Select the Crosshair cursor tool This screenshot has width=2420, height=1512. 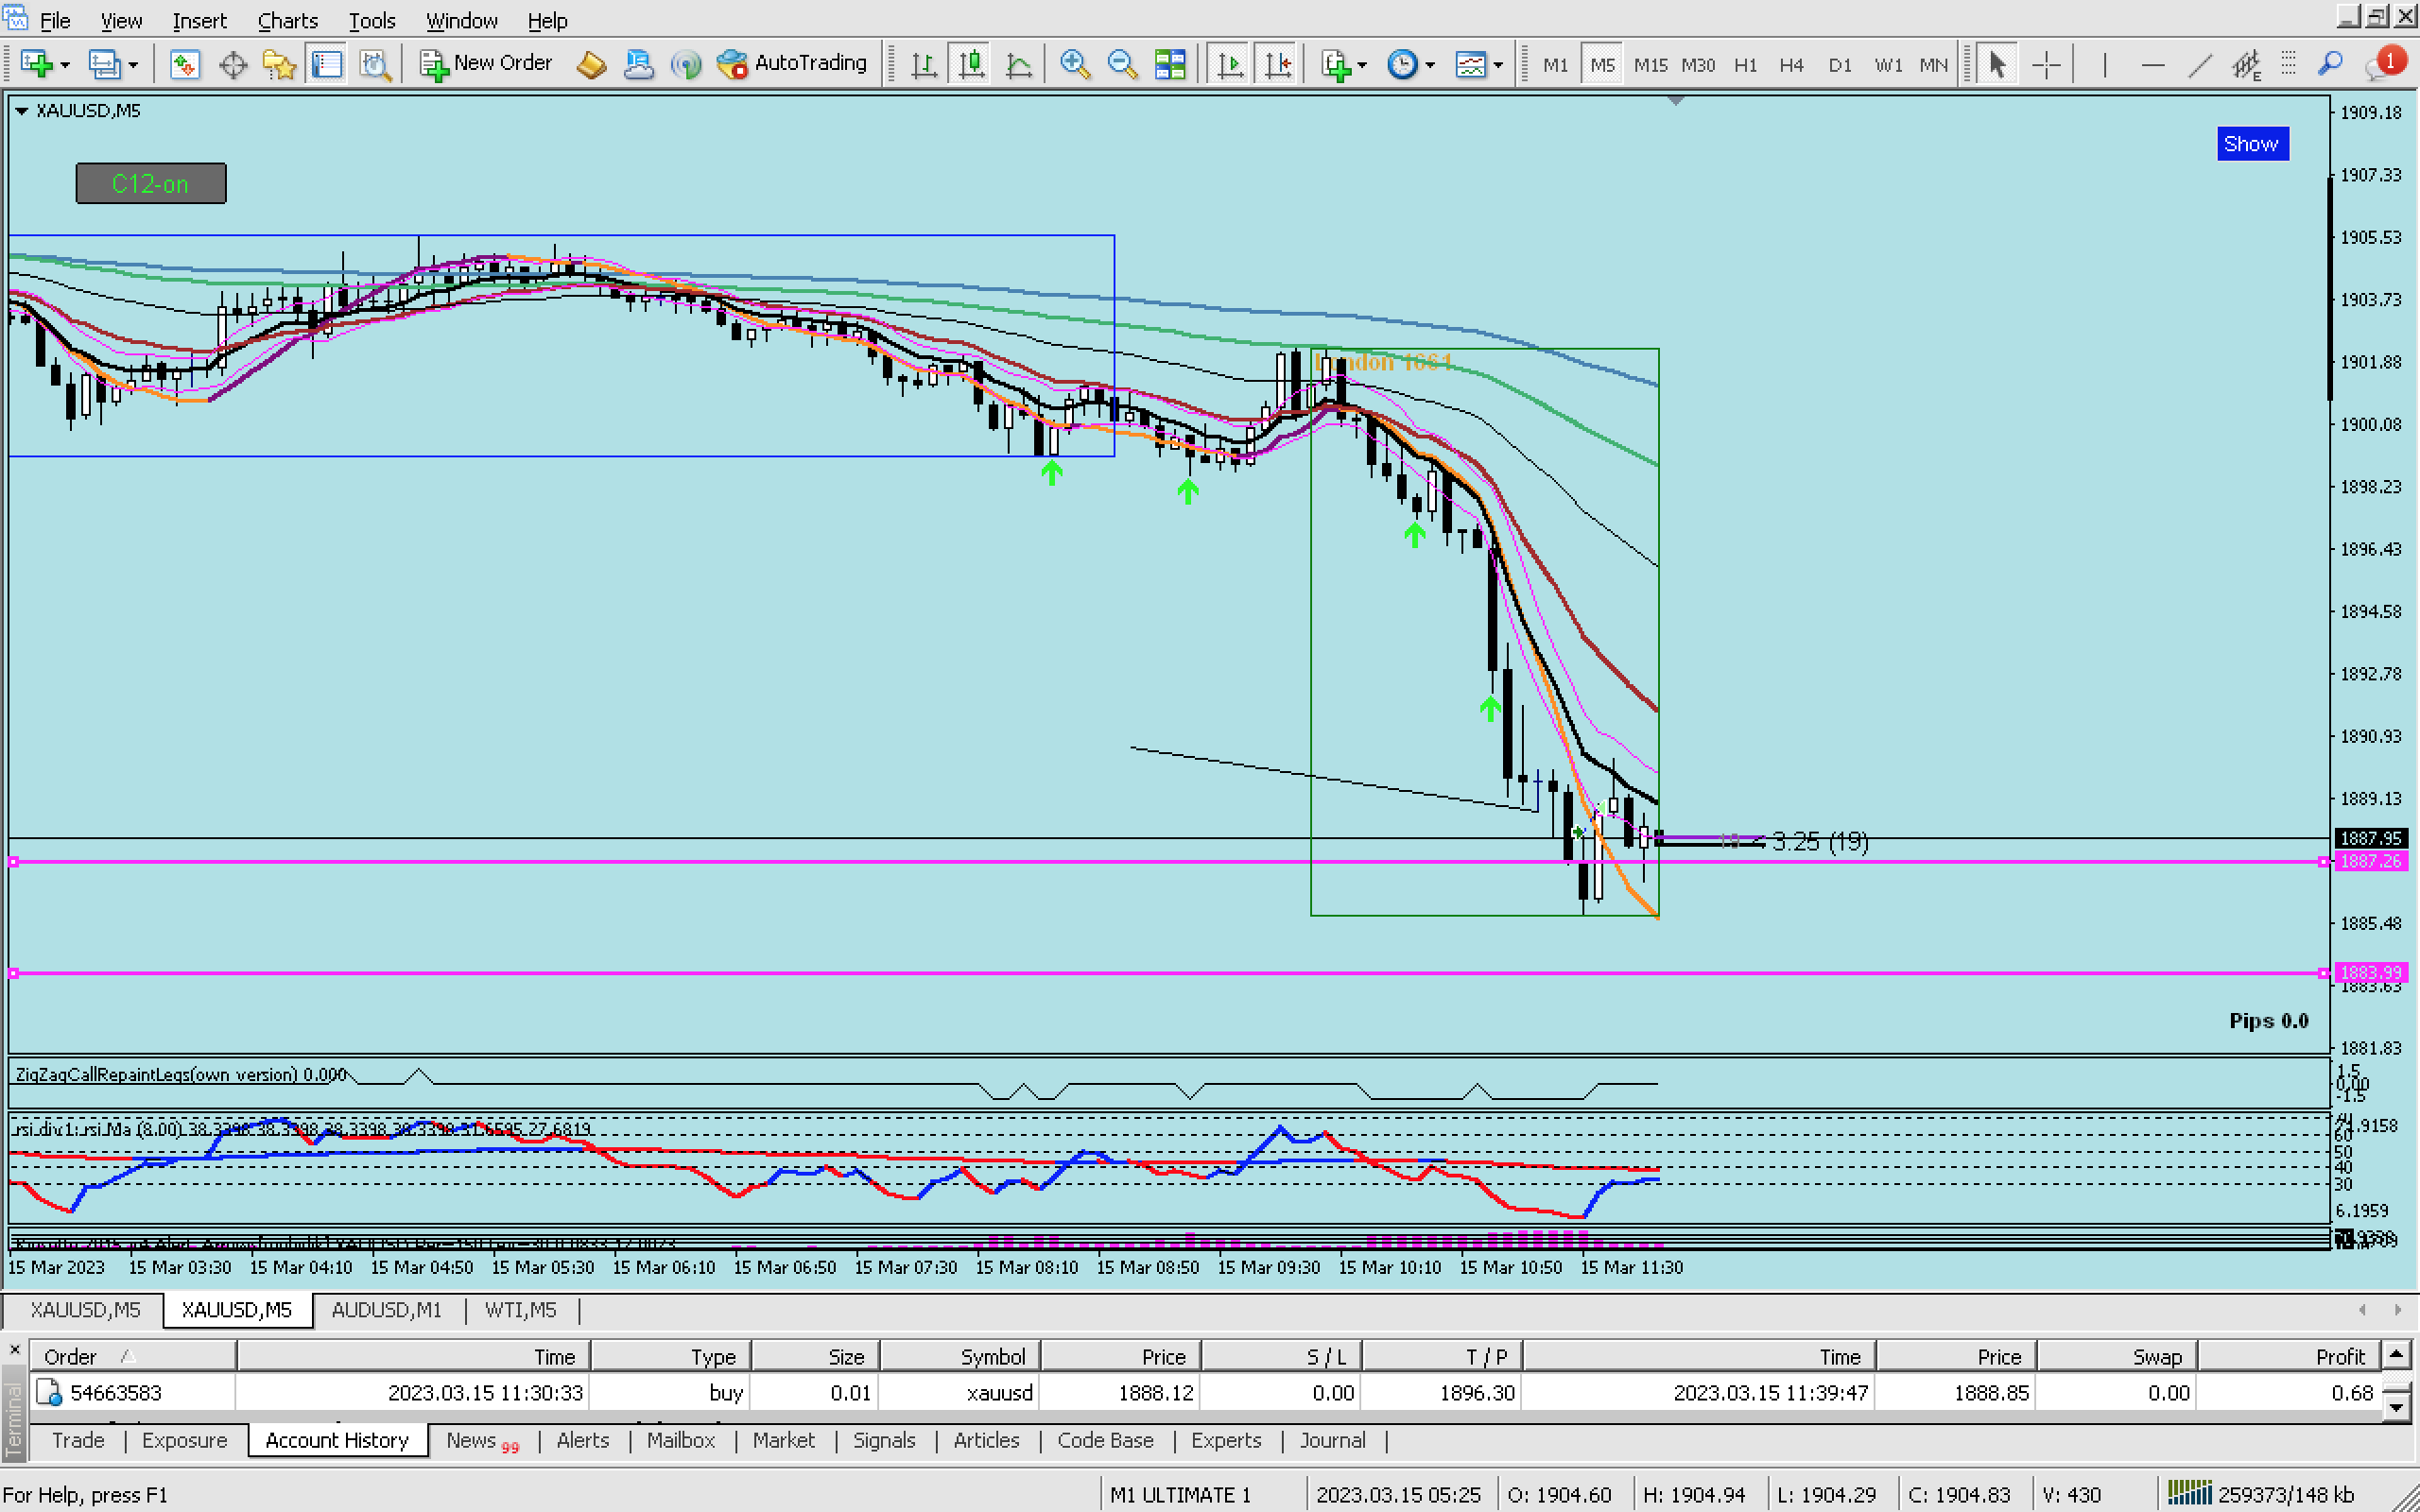2046,65
